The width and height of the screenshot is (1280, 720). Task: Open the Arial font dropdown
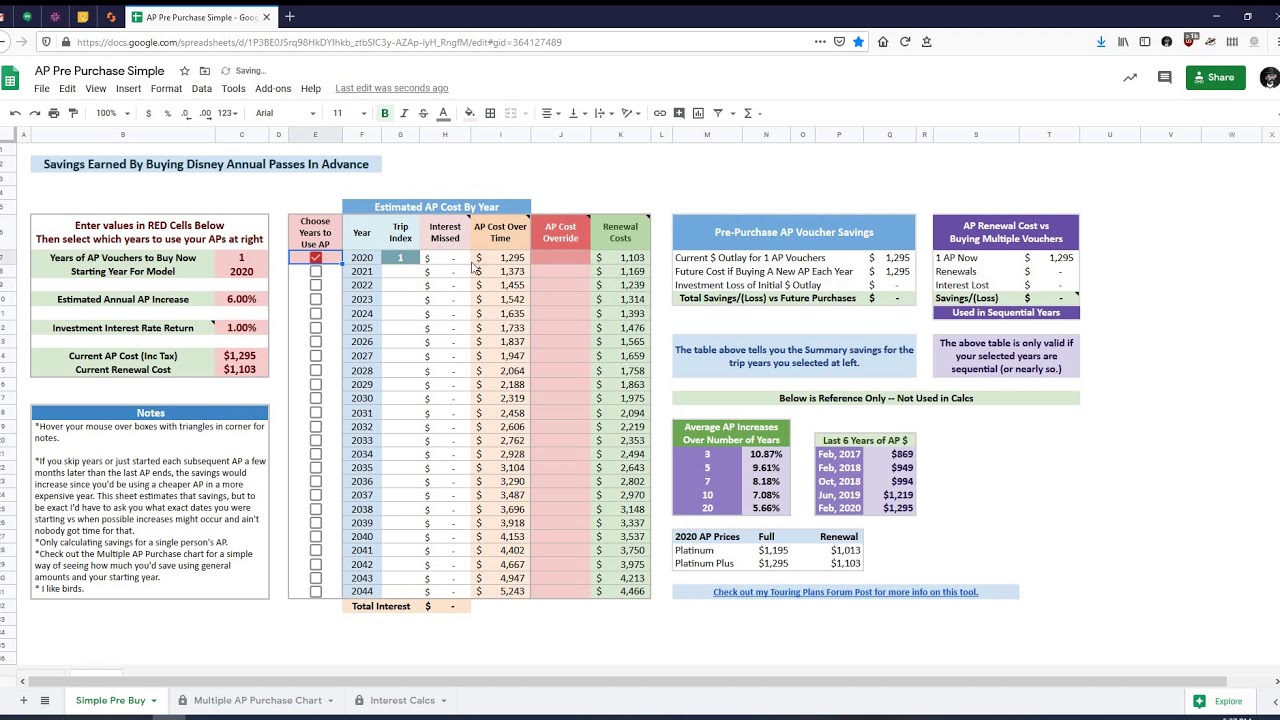point(285,113)
